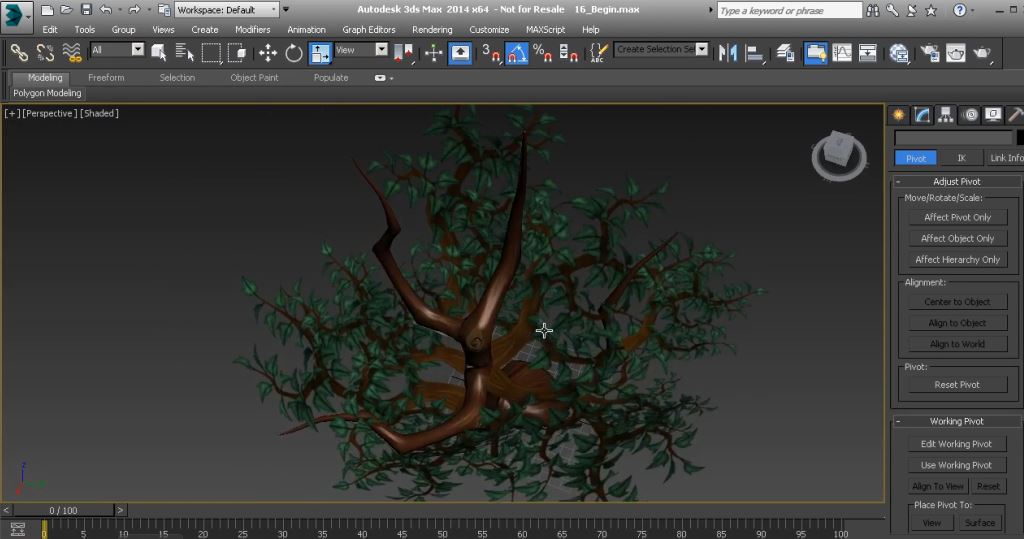The image size is (1024, 539).
Task: Open the Schematic View icon
Action: coord(868,52)
